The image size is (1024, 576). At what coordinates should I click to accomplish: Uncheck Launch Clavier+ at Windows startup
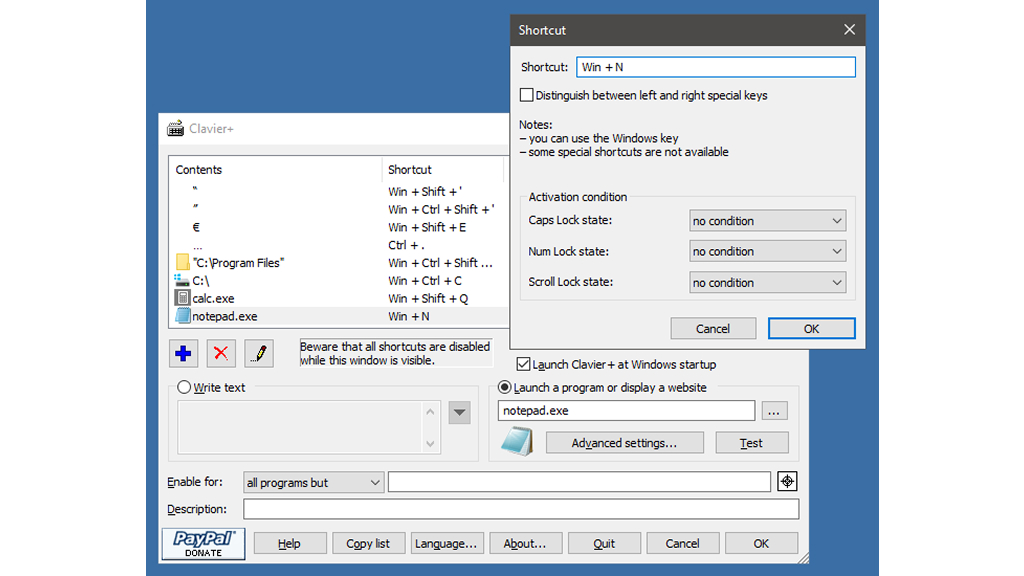523,365
